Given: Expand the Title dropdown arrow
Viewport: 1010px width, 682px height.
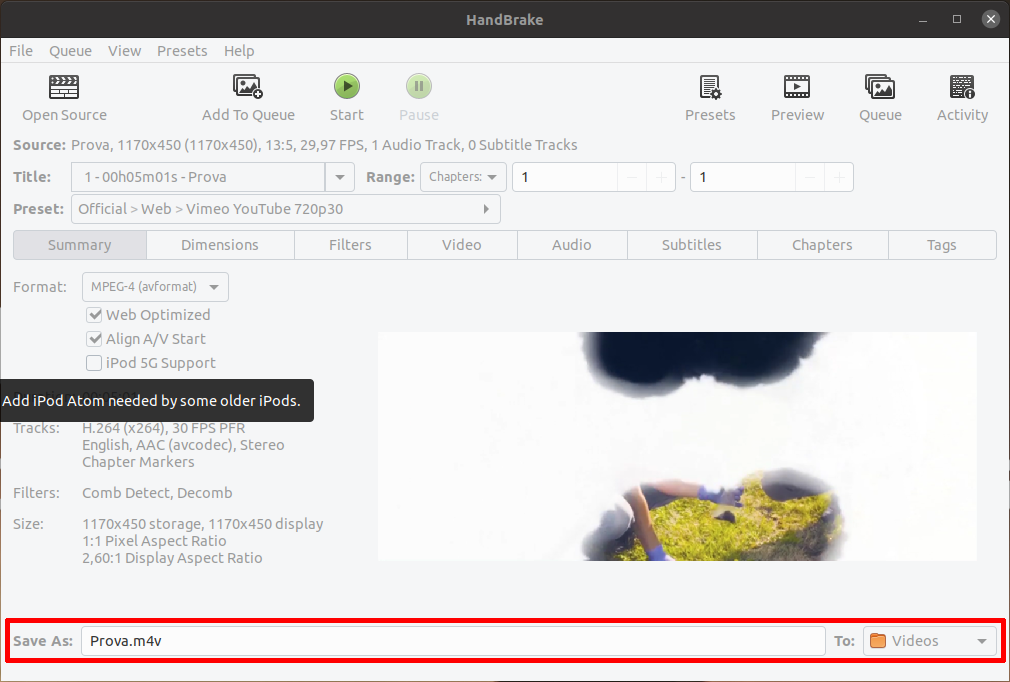Looking at the screenshot, I should pyautogui.click(x=339, y=177).
